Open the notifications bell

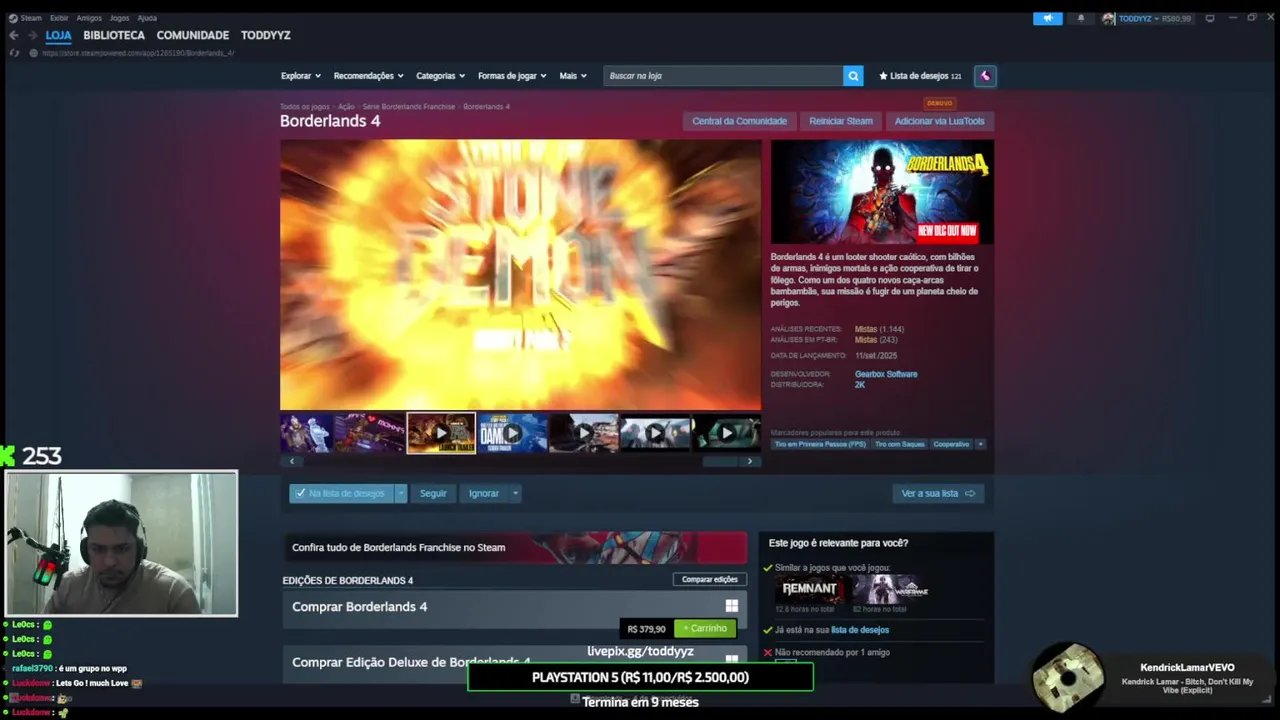1081,18
